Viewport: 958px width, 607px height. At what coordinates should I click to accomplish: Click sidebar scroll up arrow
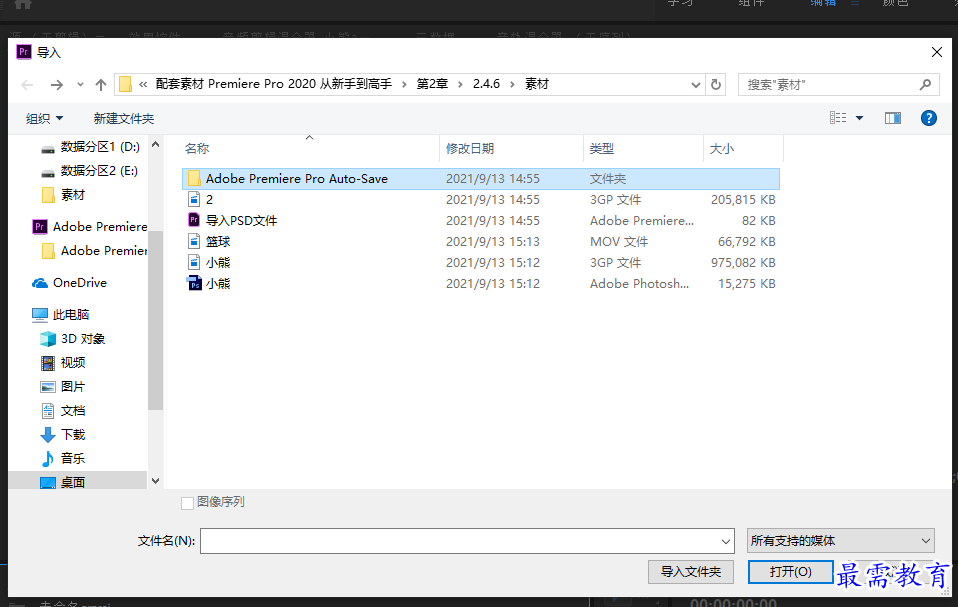pos(155,145)
